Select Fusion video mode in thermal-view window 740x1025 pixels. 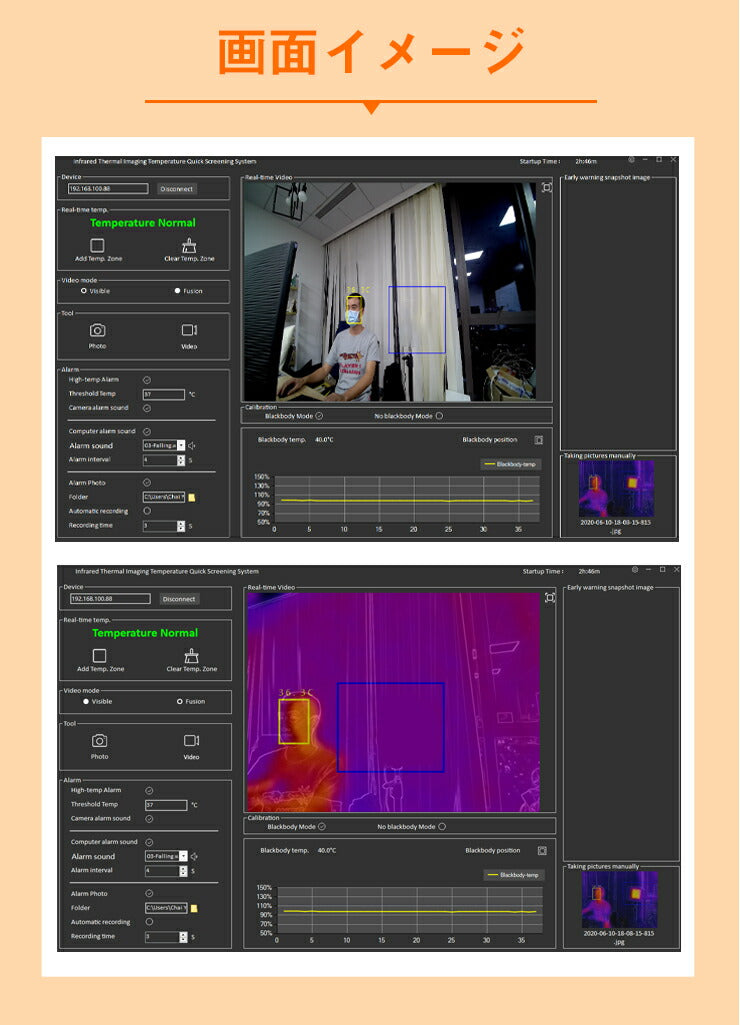(180, 701)
